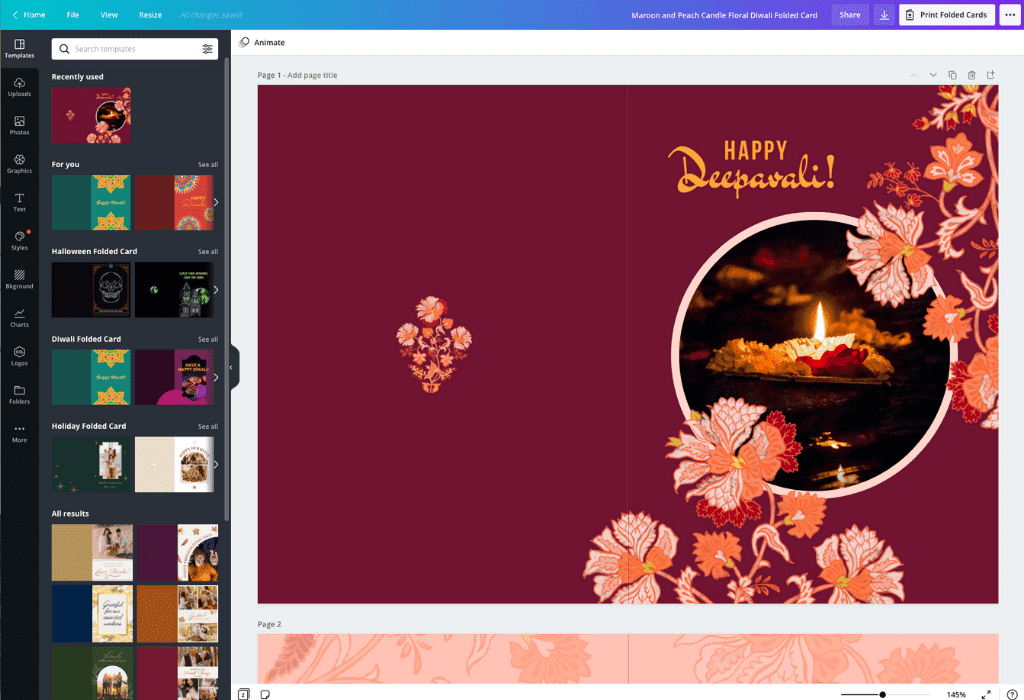Select the Deepavali script heading text
This screenshot has width=1024, height=700.
[x=751, y=172]
